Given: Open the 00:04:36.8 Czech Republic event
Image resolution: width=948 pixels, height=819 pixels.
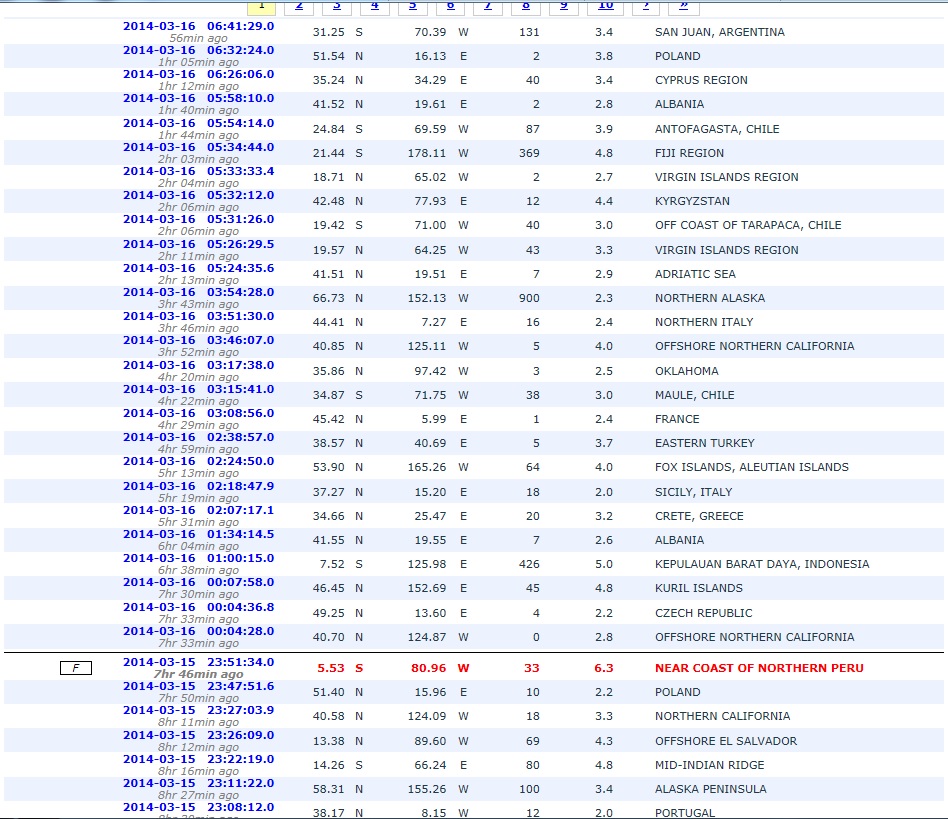Looking at the screenshot, I should 198,608.
